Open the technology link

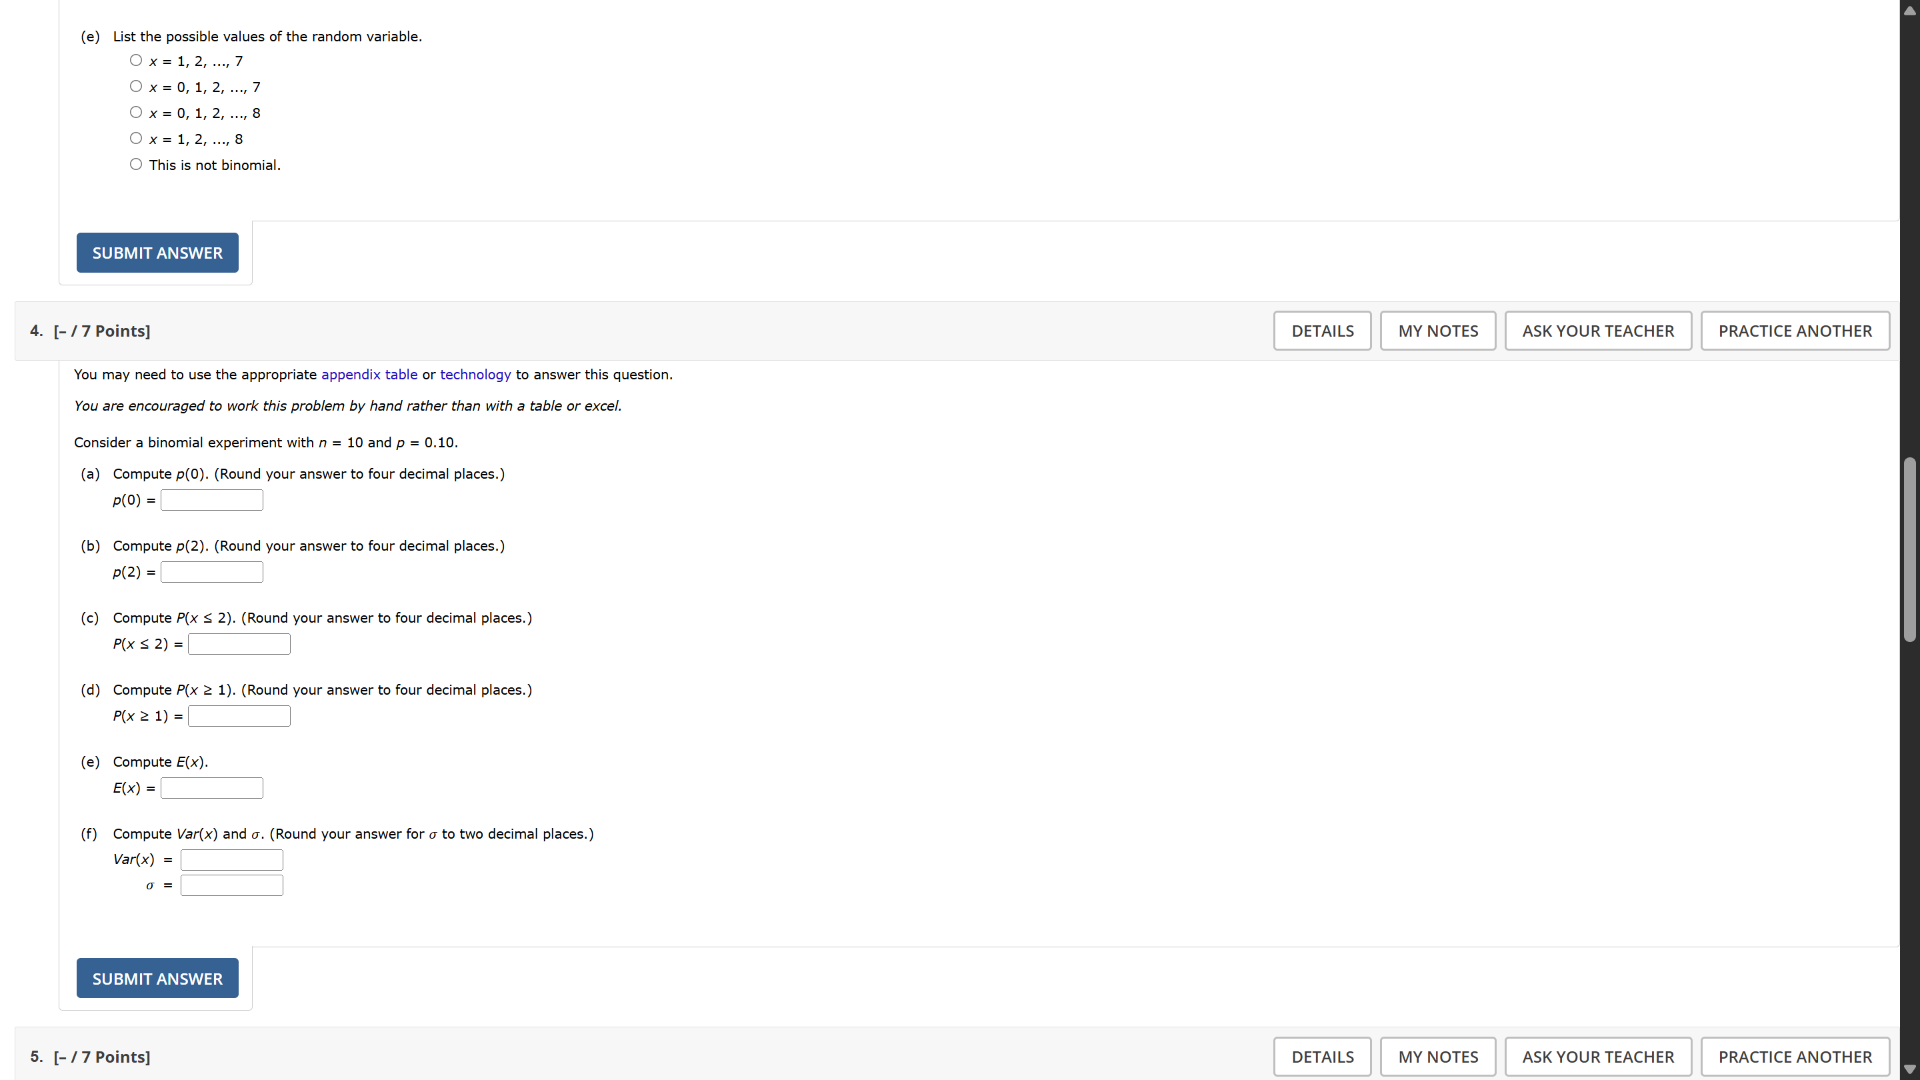tap(475, 375)
